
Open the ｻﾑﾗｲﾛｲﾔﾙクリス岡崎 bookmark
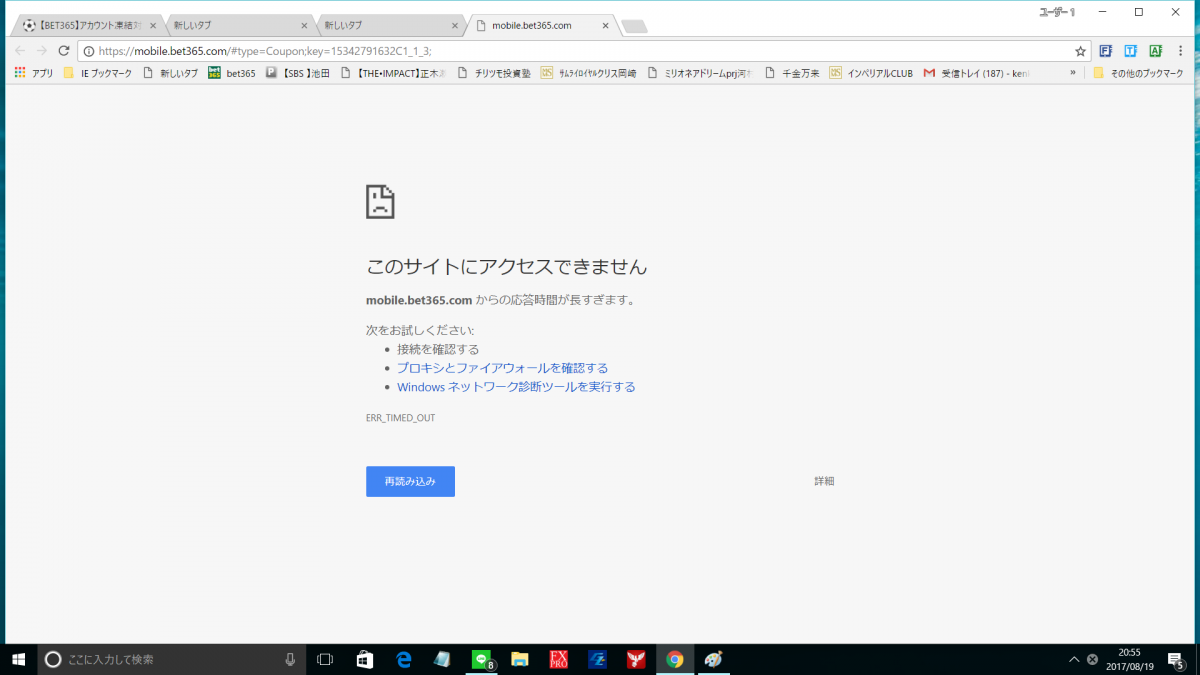(x=589, y=73)
